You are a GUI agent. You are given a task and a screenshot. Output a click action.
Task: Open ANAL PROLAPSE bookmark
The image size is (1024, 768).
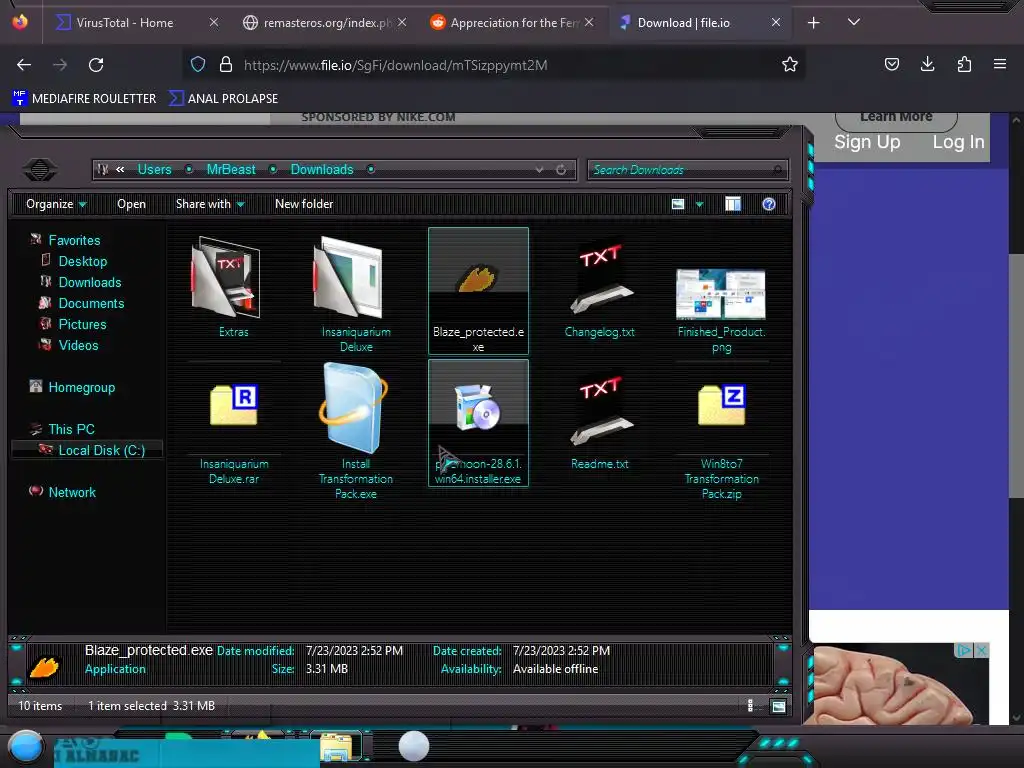[223, 99]
